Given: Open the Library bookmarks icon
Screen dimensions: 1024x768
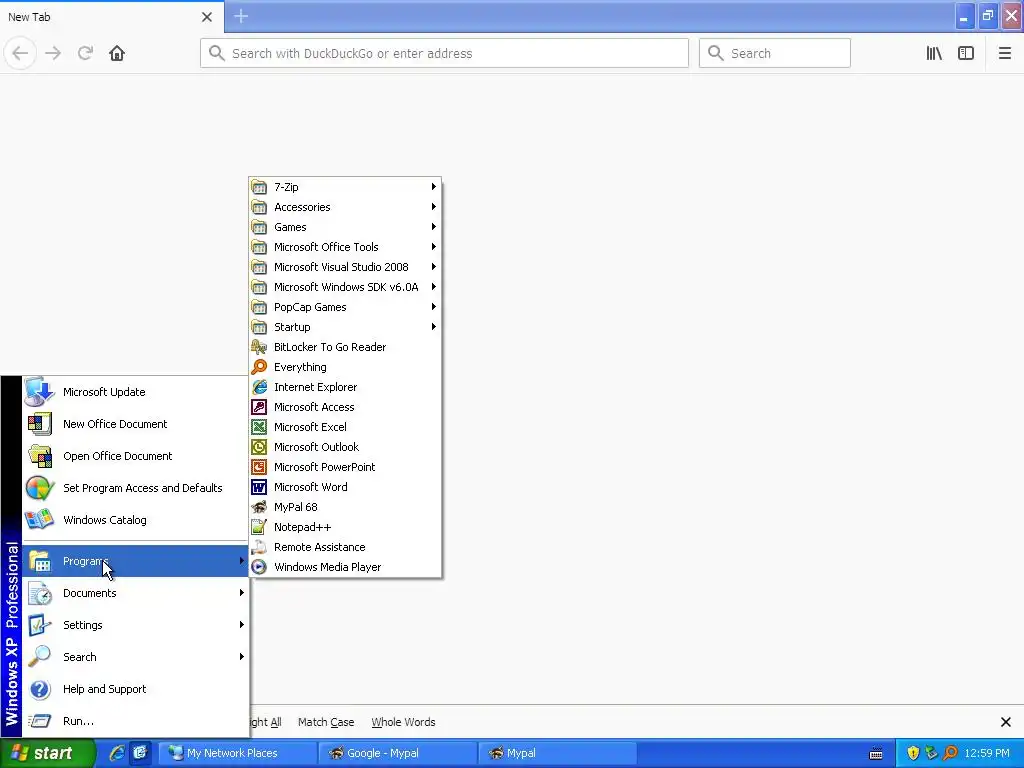Looking at the screenshot, I should (x=934, y=53).
